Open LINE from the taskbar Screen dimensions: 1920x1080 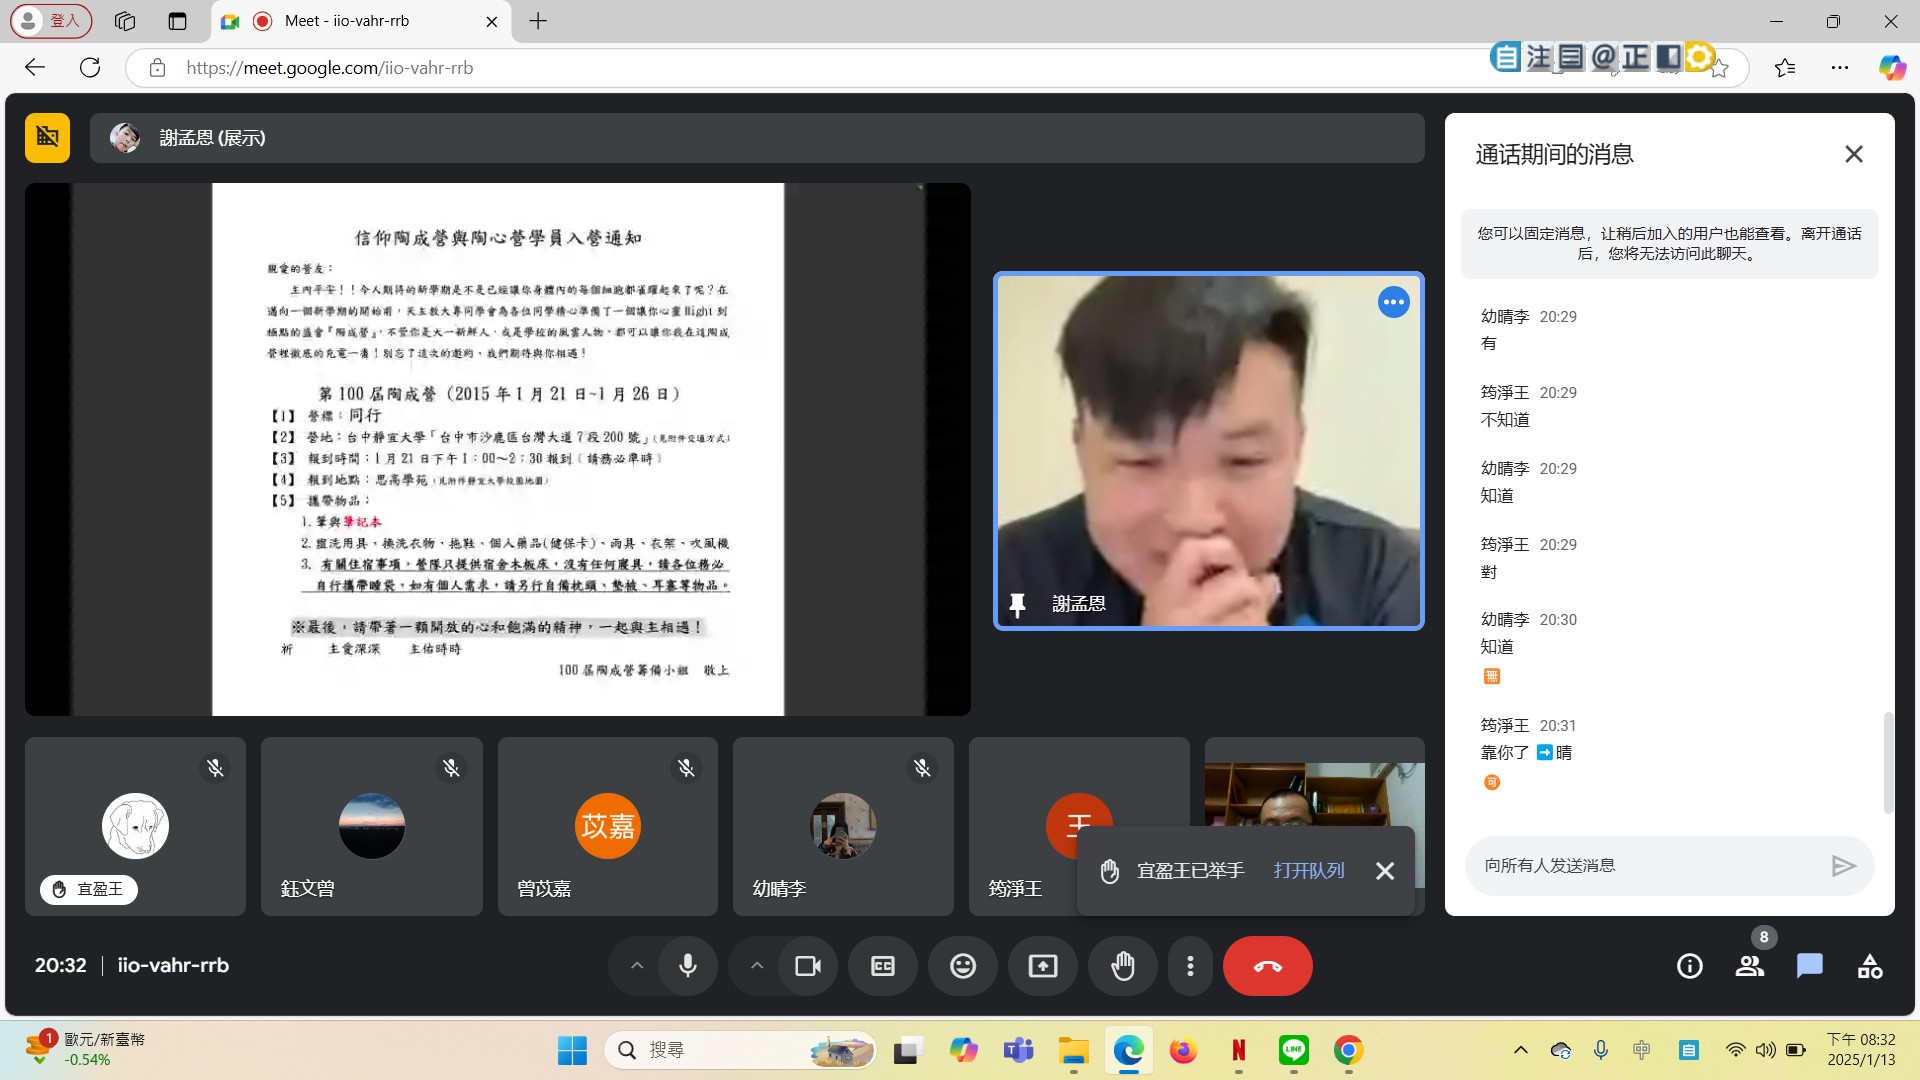[x=1294, y=1050]
